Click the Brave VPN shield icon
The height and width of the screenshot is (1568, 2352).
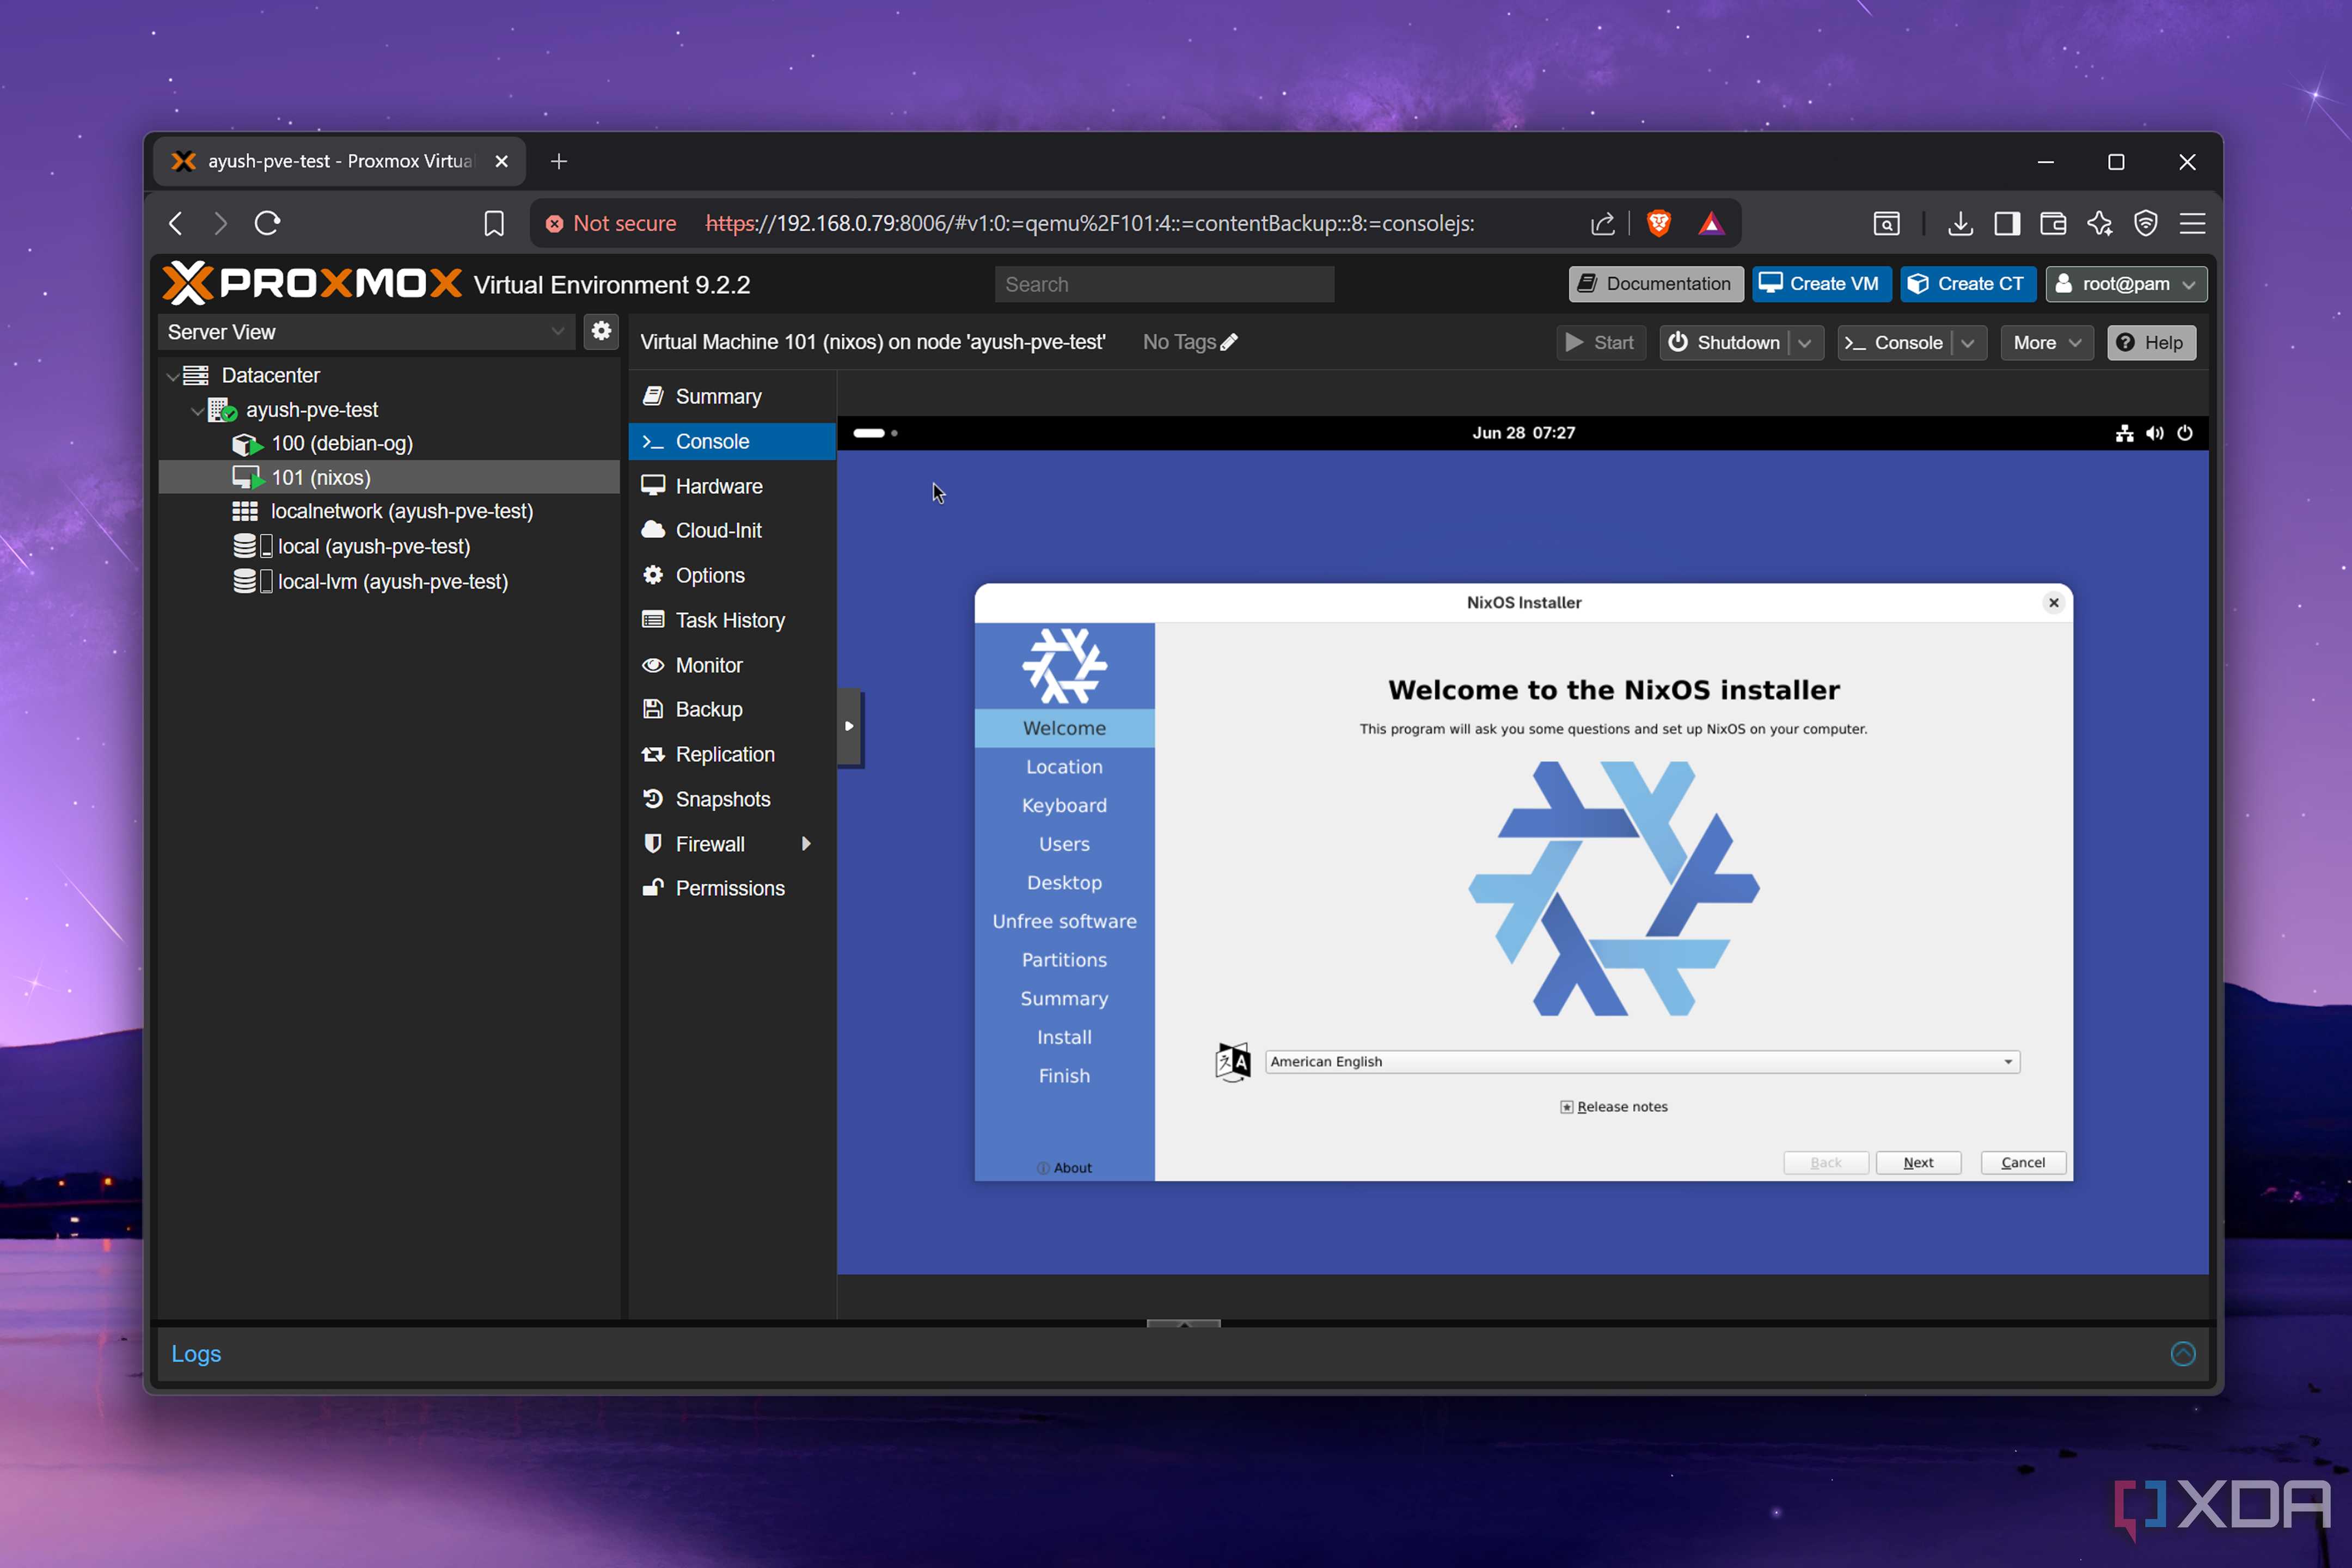[x=2146, y=223]
